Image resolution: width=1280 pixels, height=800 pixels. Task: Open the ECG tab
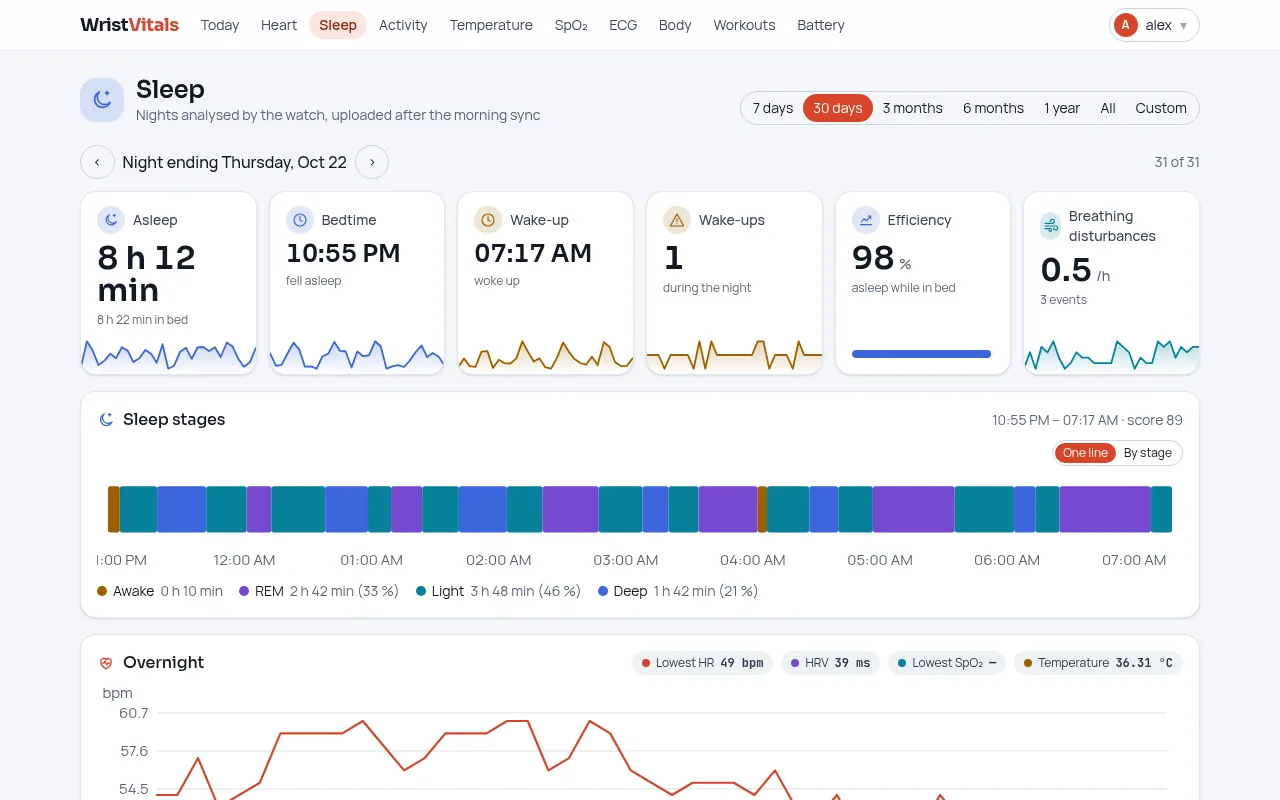pos(623,25)
